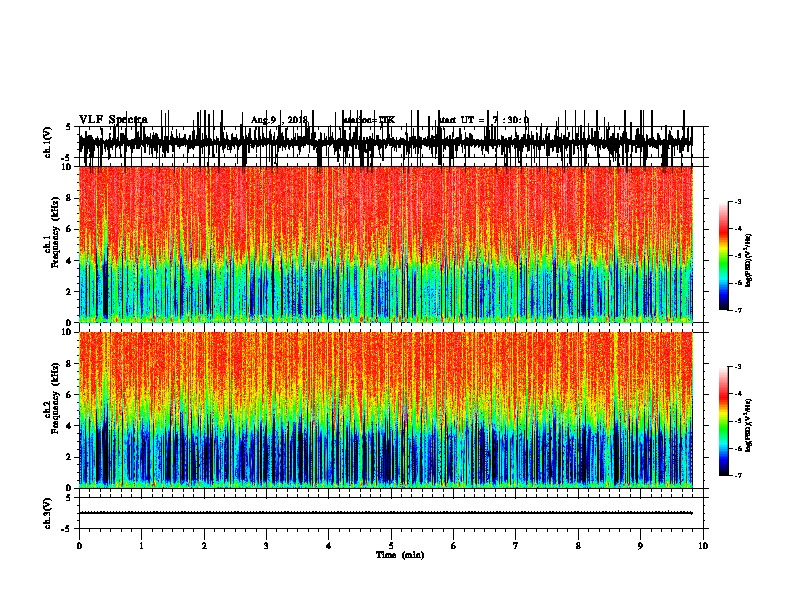The height and width of the screenshot is (612, 792).
Task: Select the date text 'Aug. 9, 2018'
Action: point(279,120)
